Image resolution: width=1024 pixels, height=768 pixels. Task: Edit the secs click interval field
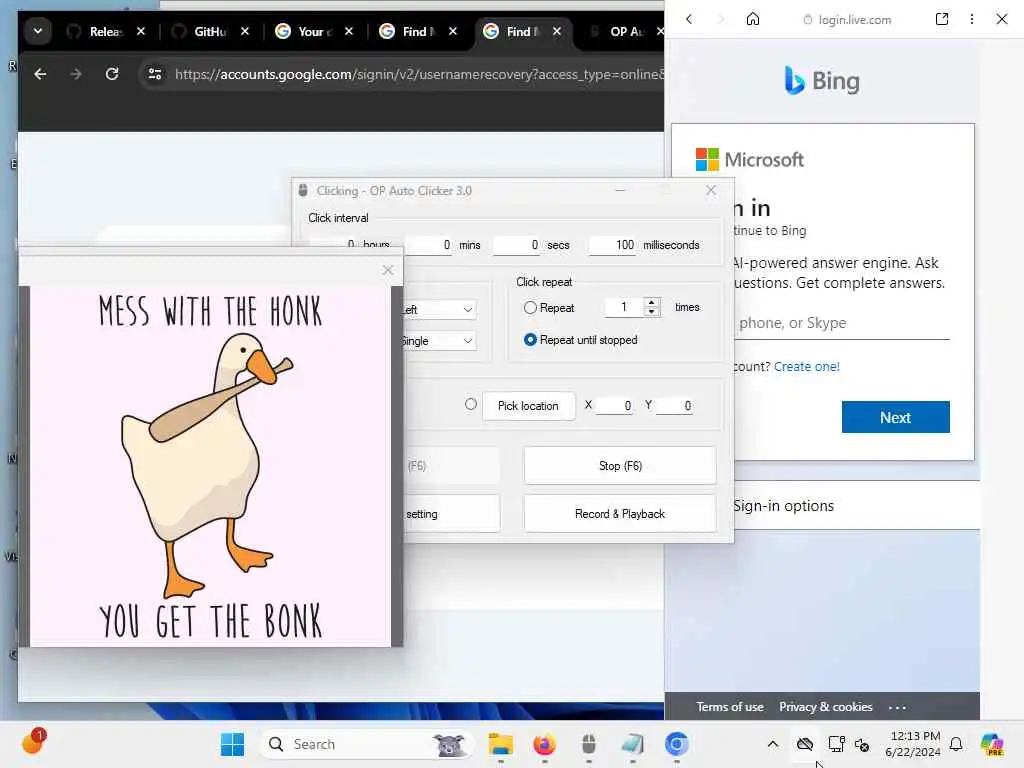516,245
